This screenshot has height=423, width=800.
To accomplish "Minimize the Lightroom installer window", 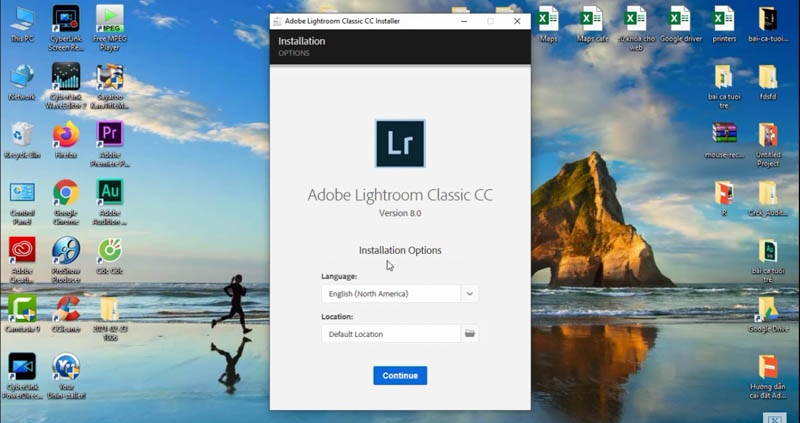I will click(x=463, y=21).
